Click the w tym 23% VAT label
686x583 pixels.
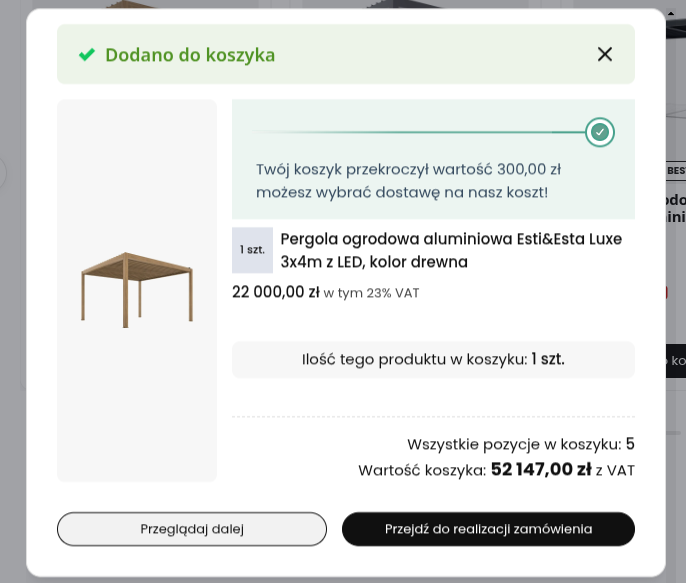(371, 293)
